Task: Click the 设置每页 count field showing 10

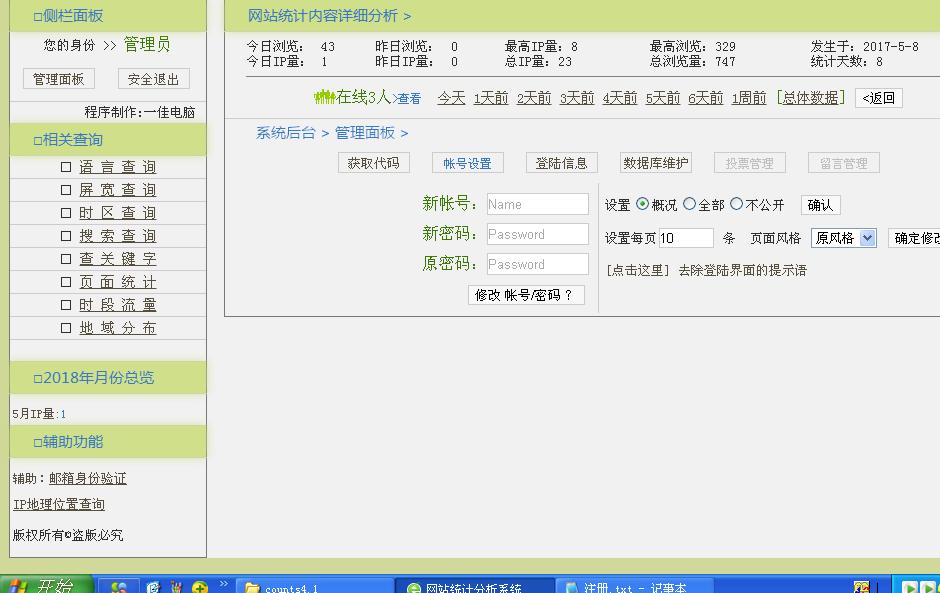Action: pos(686,238)
